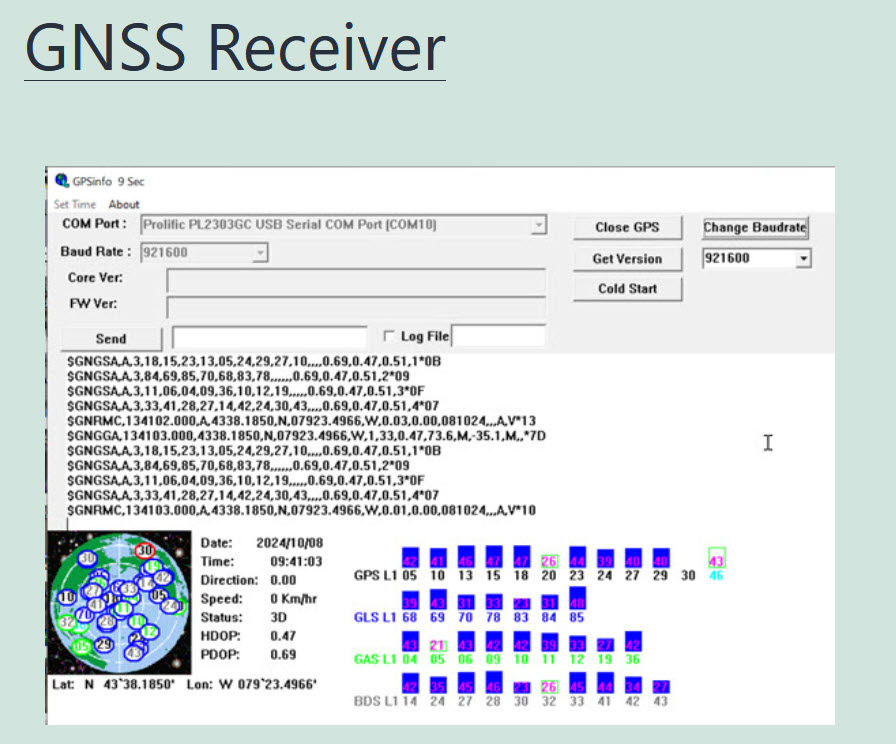The image size is (896, 744).
Task: Open the Baud Rate dropdown
Action: coord(260,253)
